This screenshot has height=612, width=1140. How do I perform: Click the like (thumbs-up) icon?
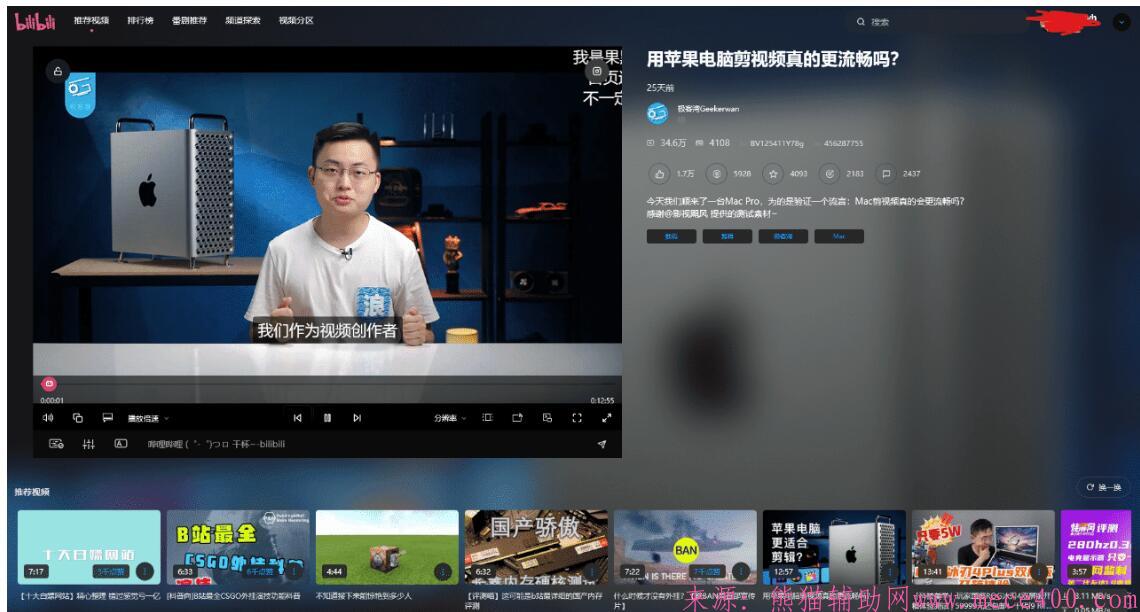pos(660,174)
